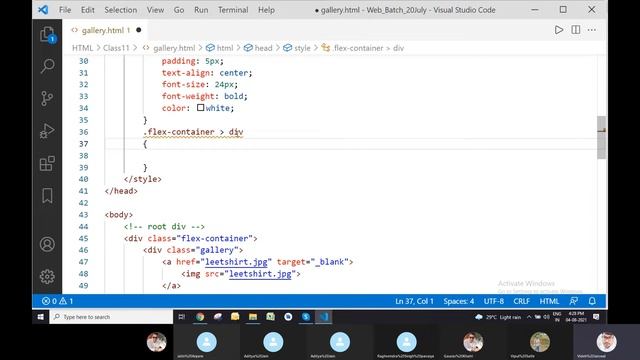Expand the HTML breadcrumb folder
Image resolution: width=640 pixels, height=360 pixels.
coord(82,48)
